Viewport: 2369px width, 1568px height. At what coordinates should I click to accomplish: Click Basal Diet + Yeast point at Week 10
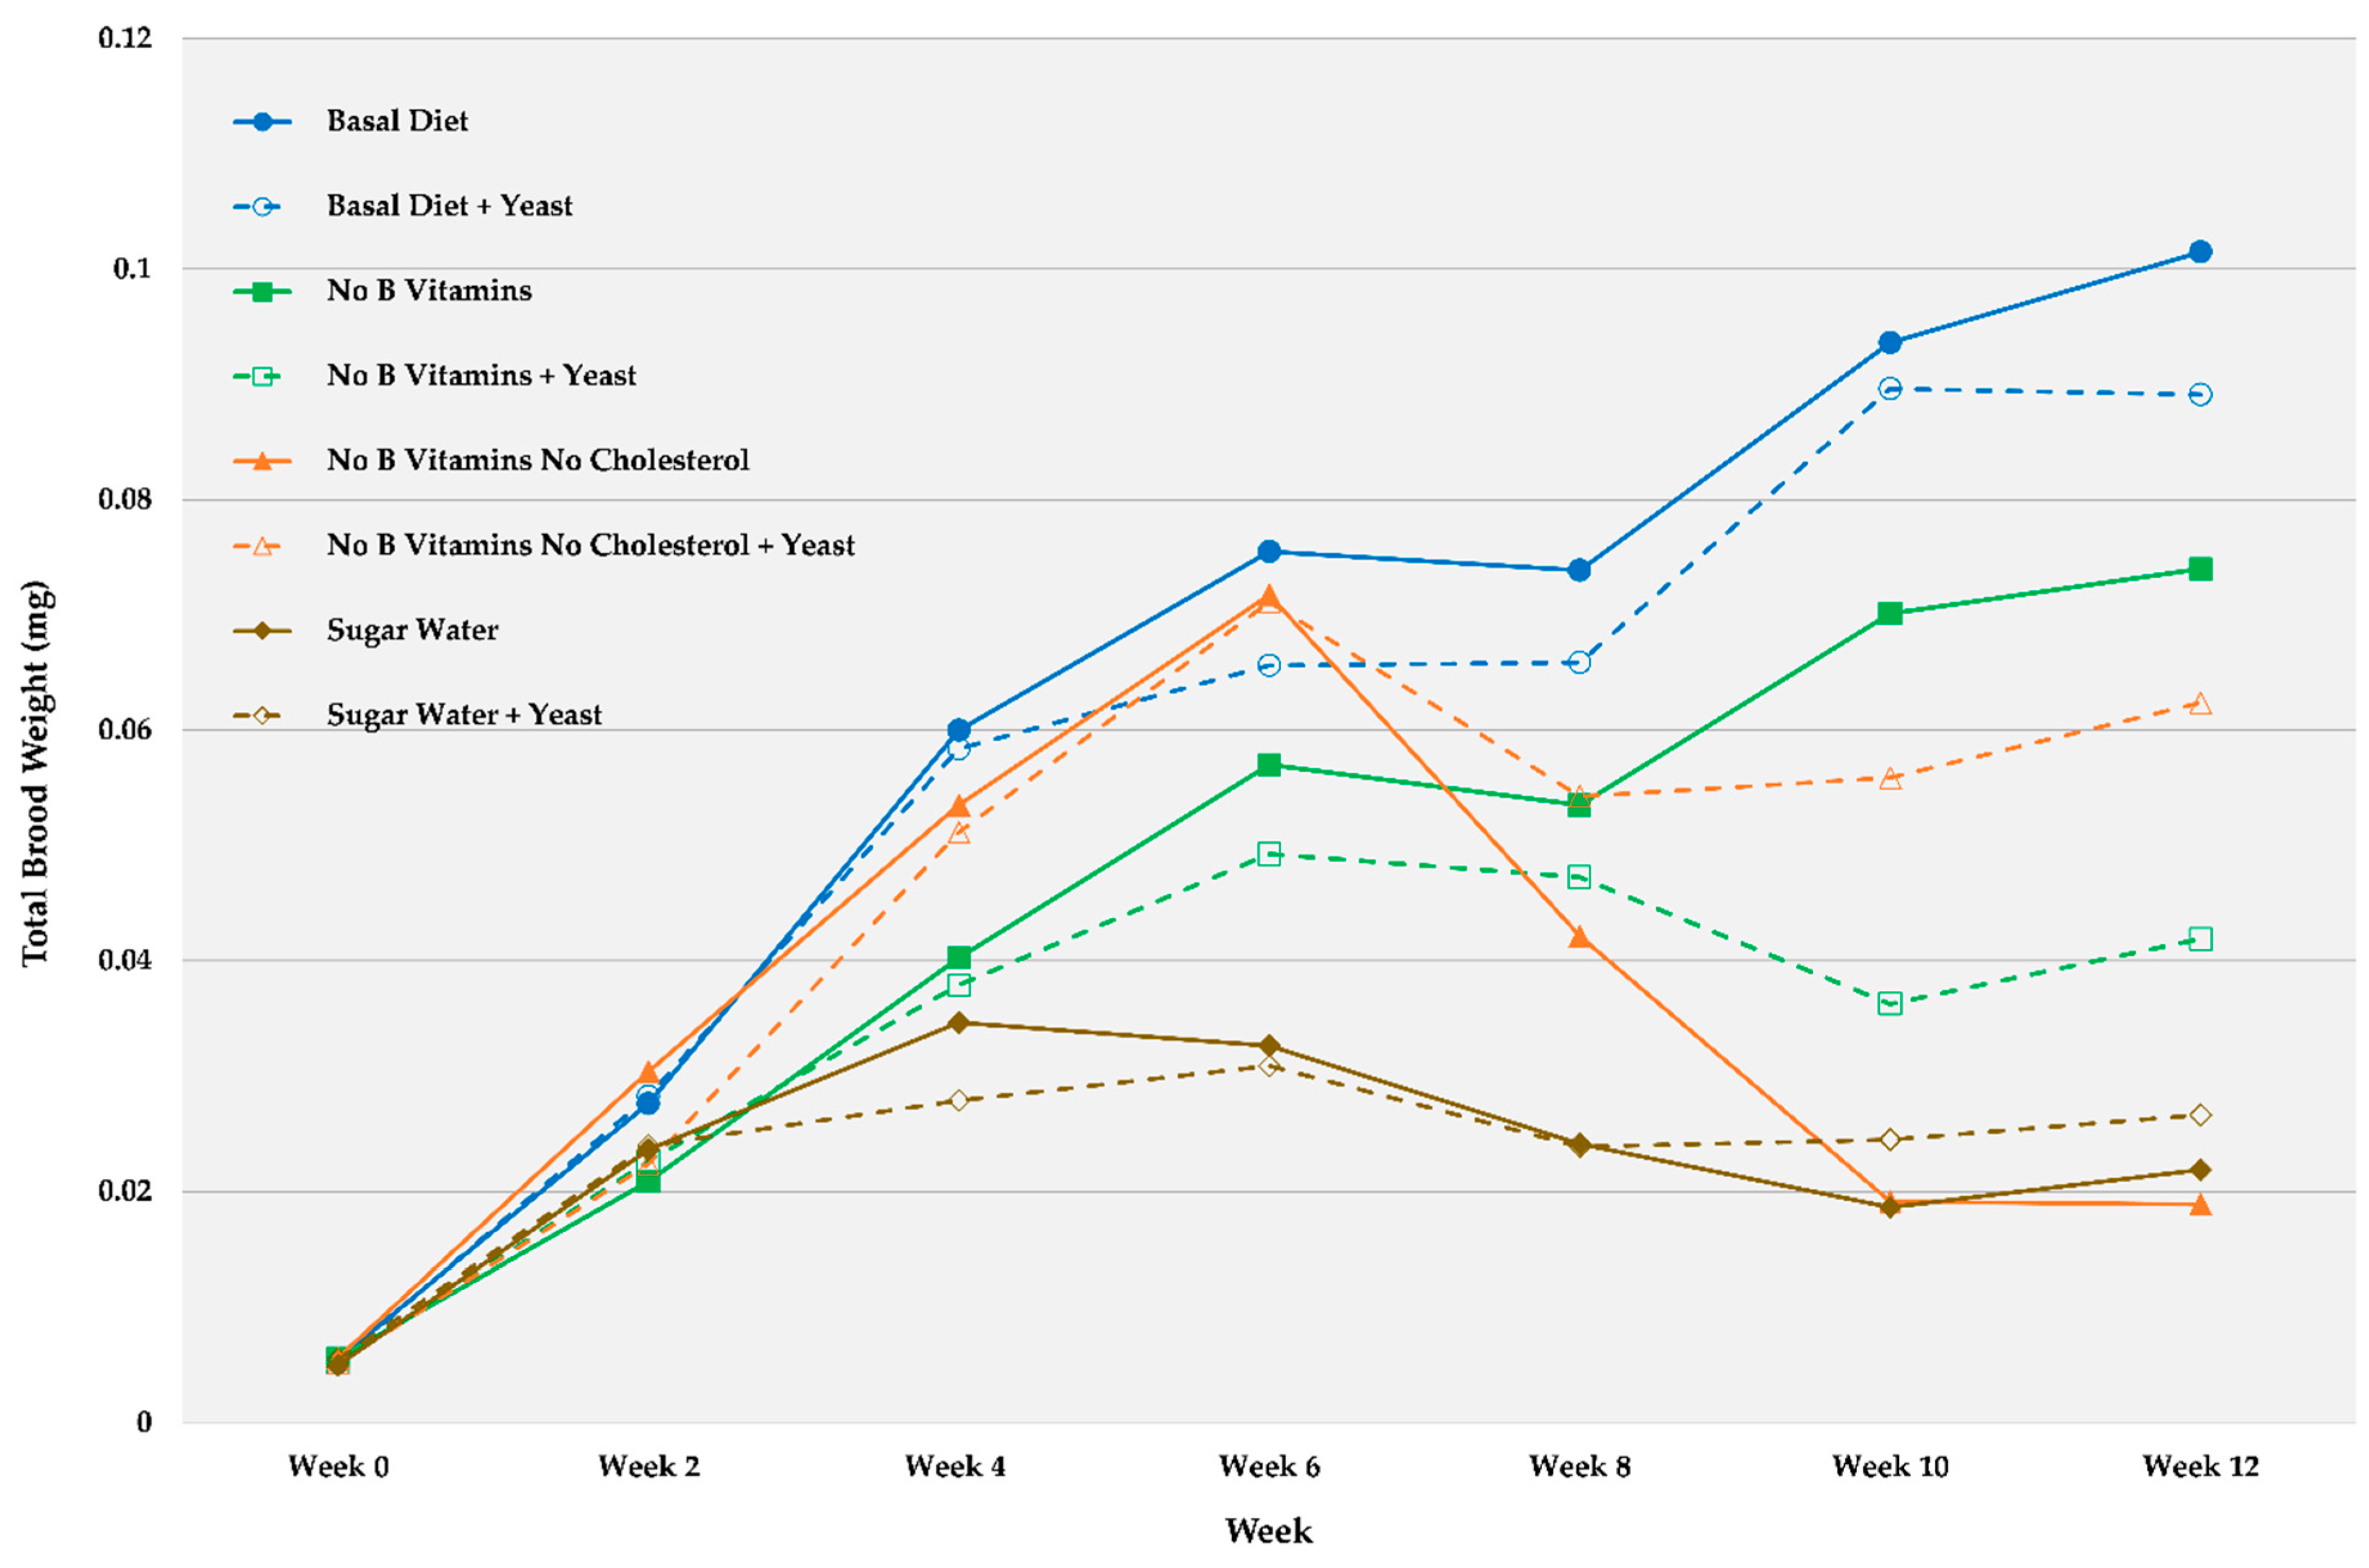(x=1889, y=389)
